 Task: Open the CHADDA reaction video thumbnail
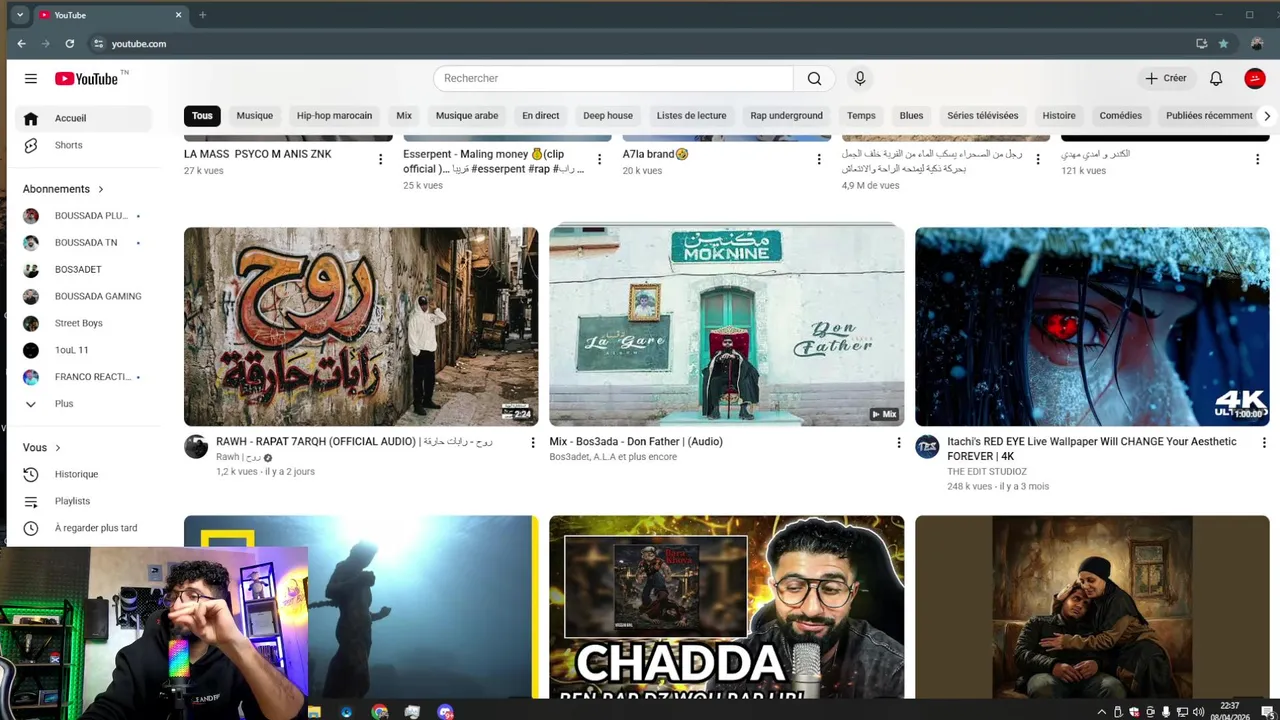[x=726, y=607]
